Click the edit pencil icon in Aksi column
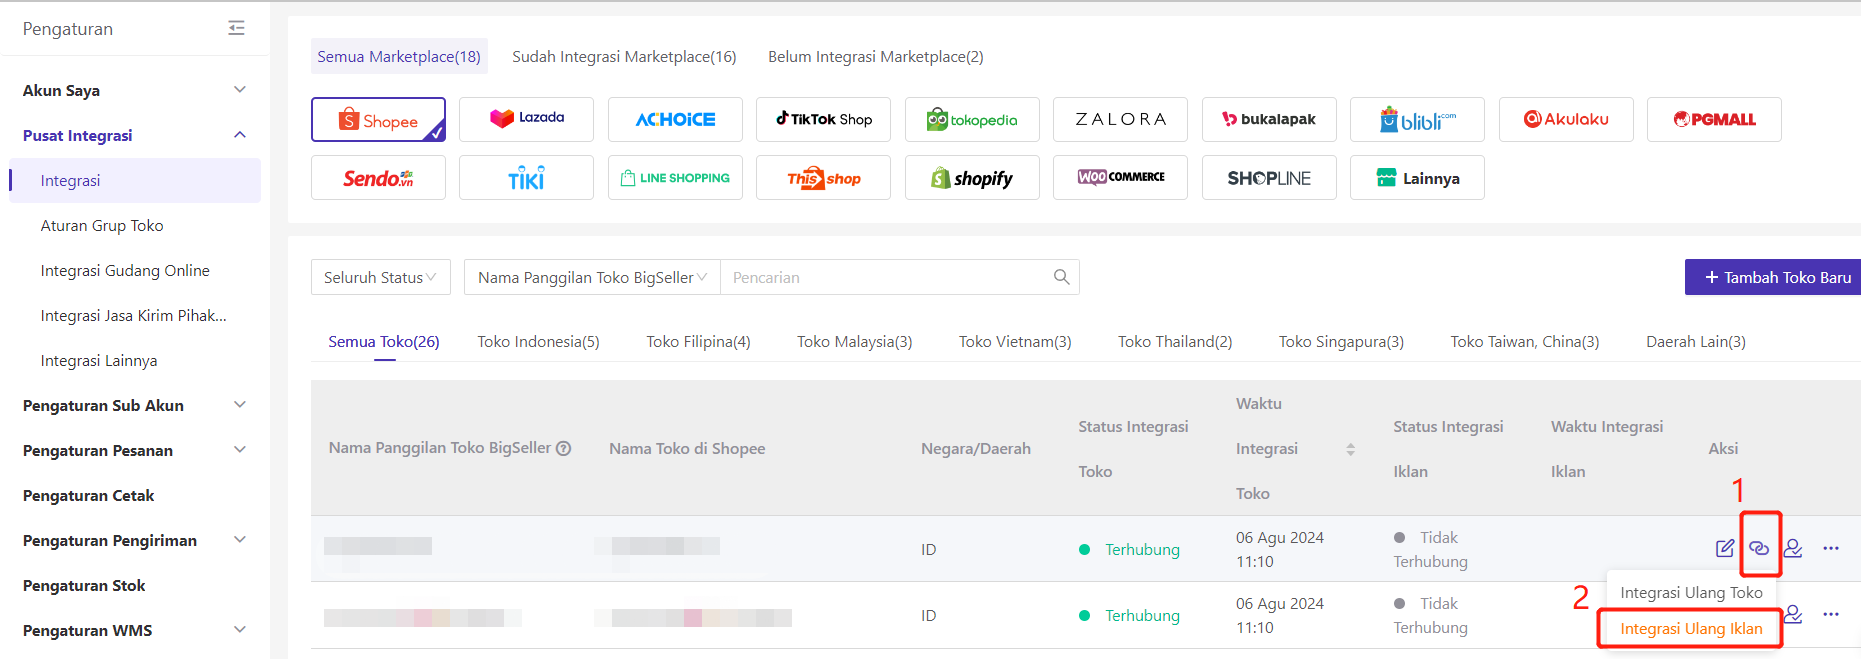Image resolution: width=1861 pixels, height=659 pixels. coord(1725,548)
